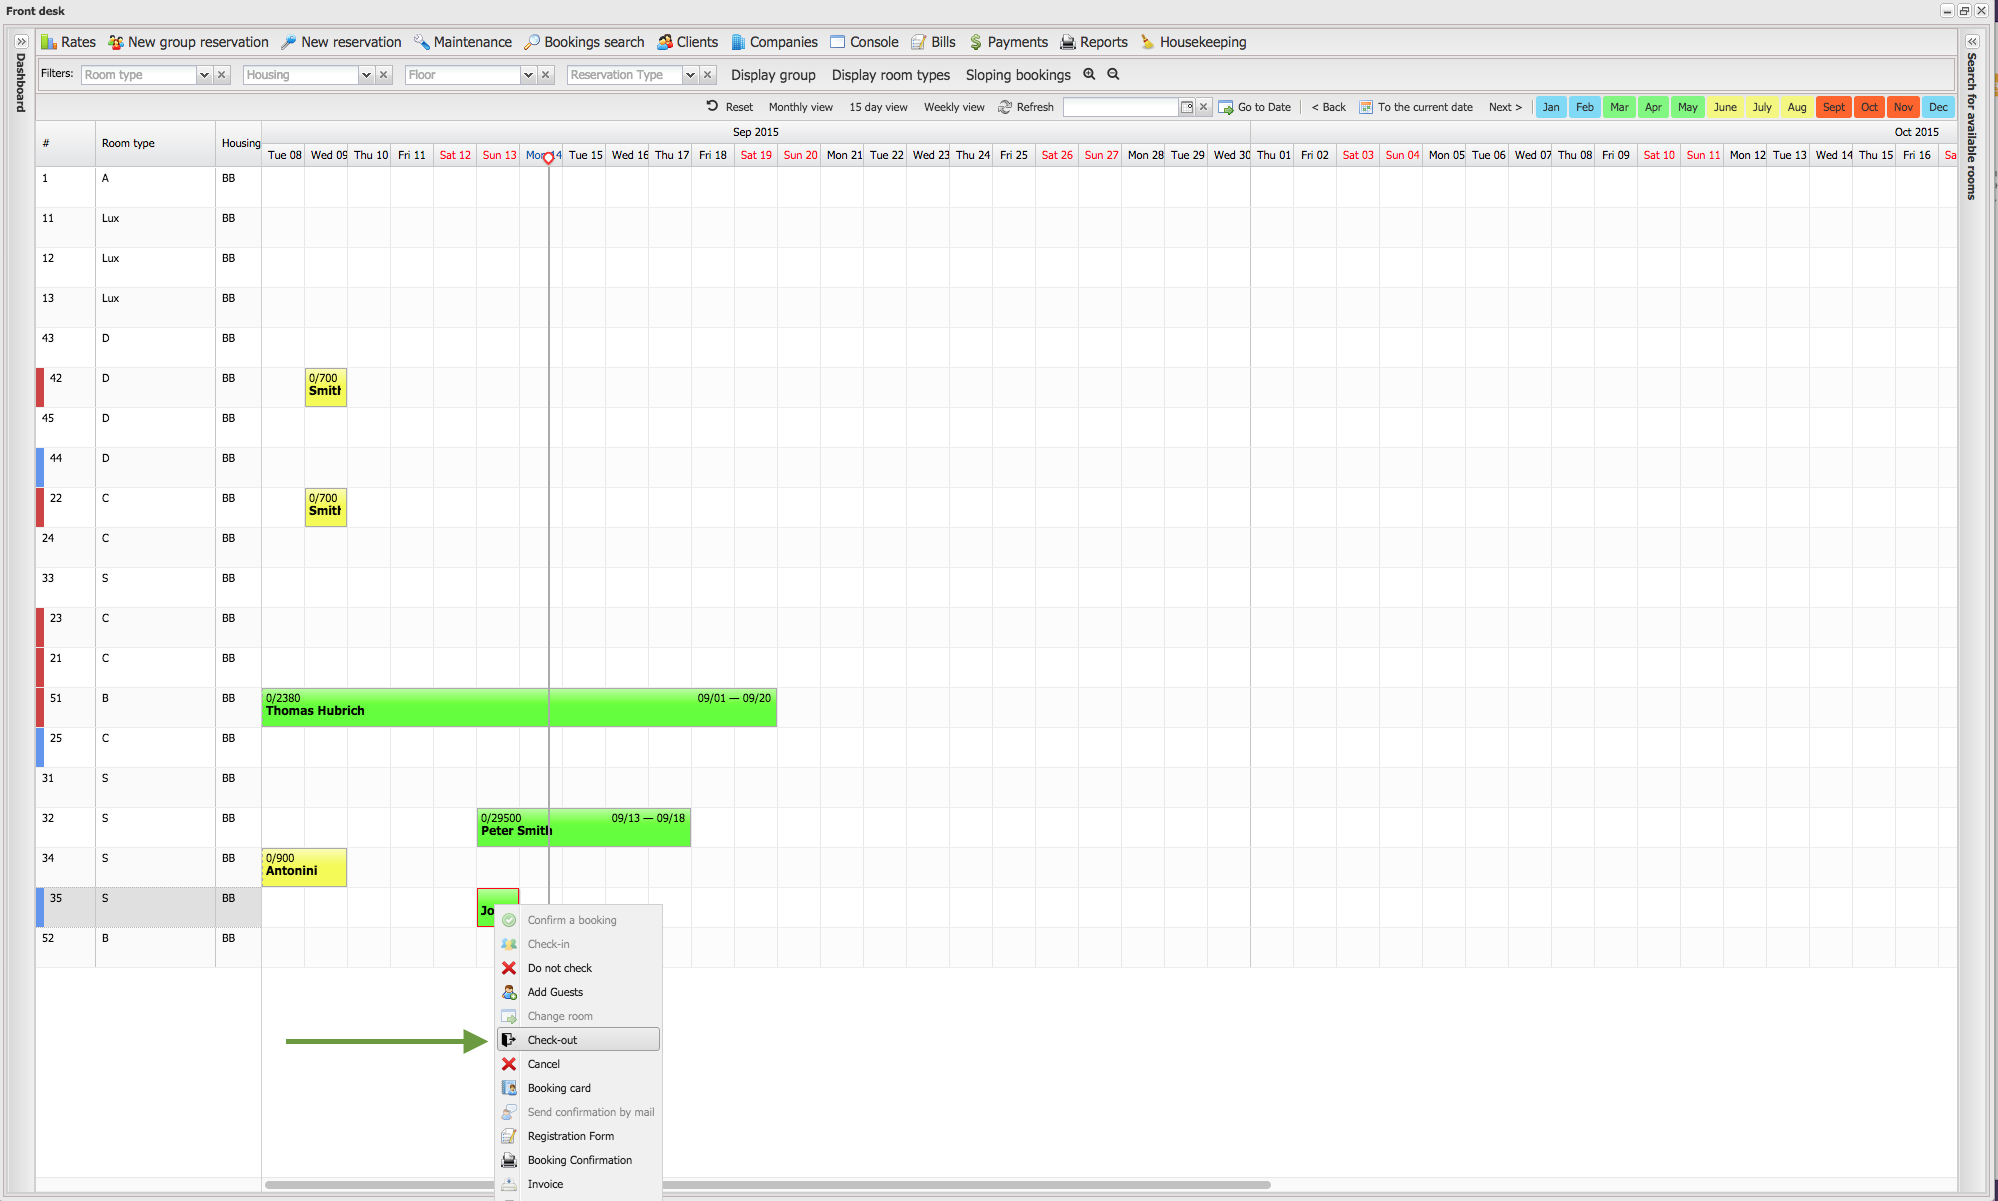Open Housekeeping via its broom icon
Image resolution: width=1998 pixels, height=1201 pixels.
[x=1148, y=42]
